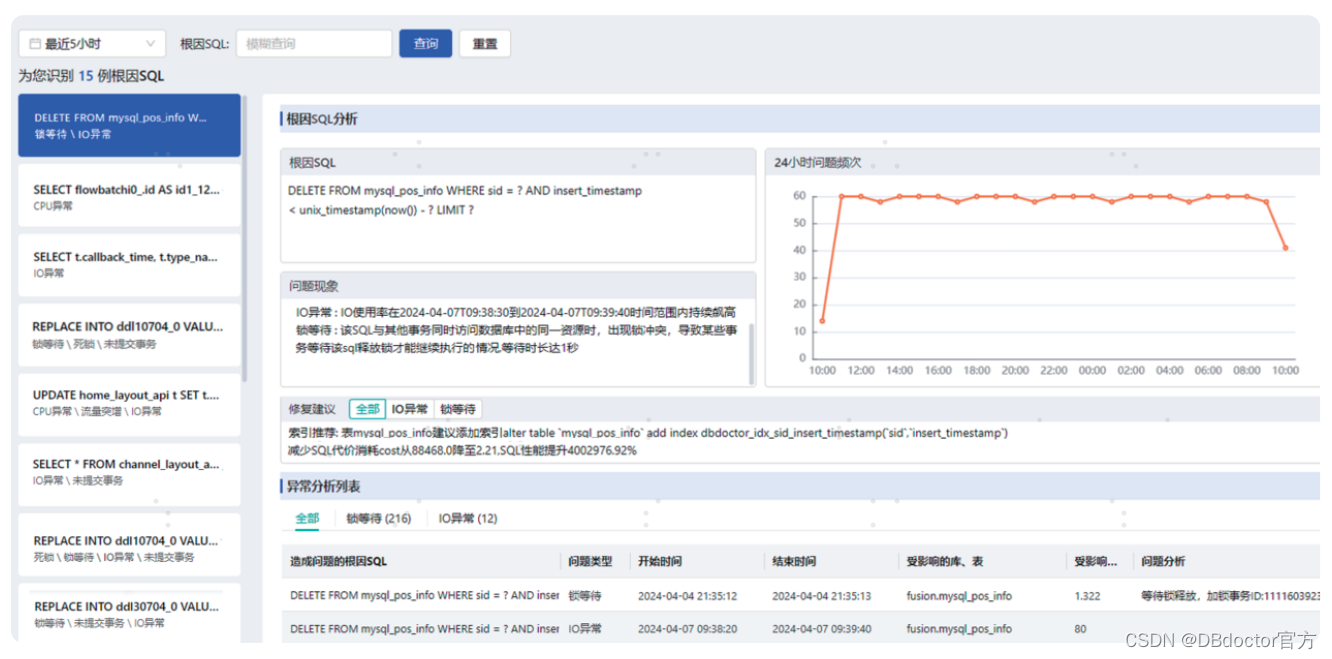Switch to 全部 tab in 异常分析列表
The height and width of the screenshot is (659, 1332).
pos(307,518)
